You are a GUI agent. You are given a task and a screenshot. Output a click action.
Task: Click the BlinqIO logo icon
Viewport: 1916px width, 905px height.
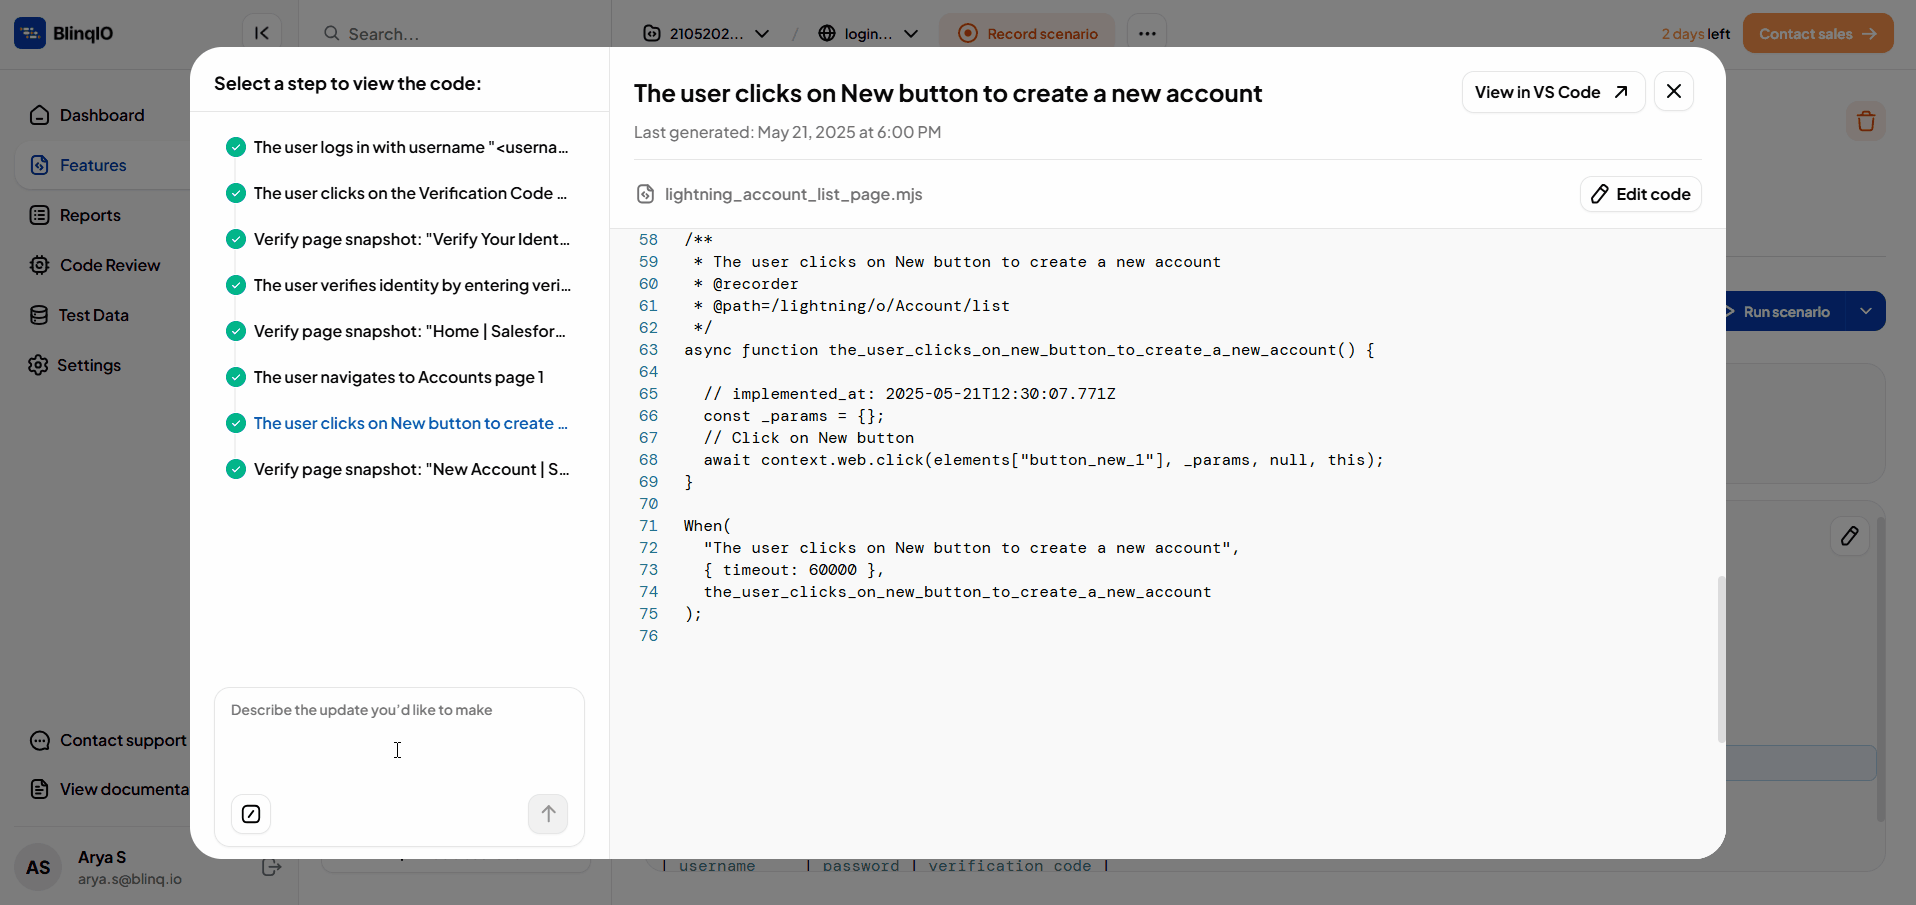tap(30, 33)
